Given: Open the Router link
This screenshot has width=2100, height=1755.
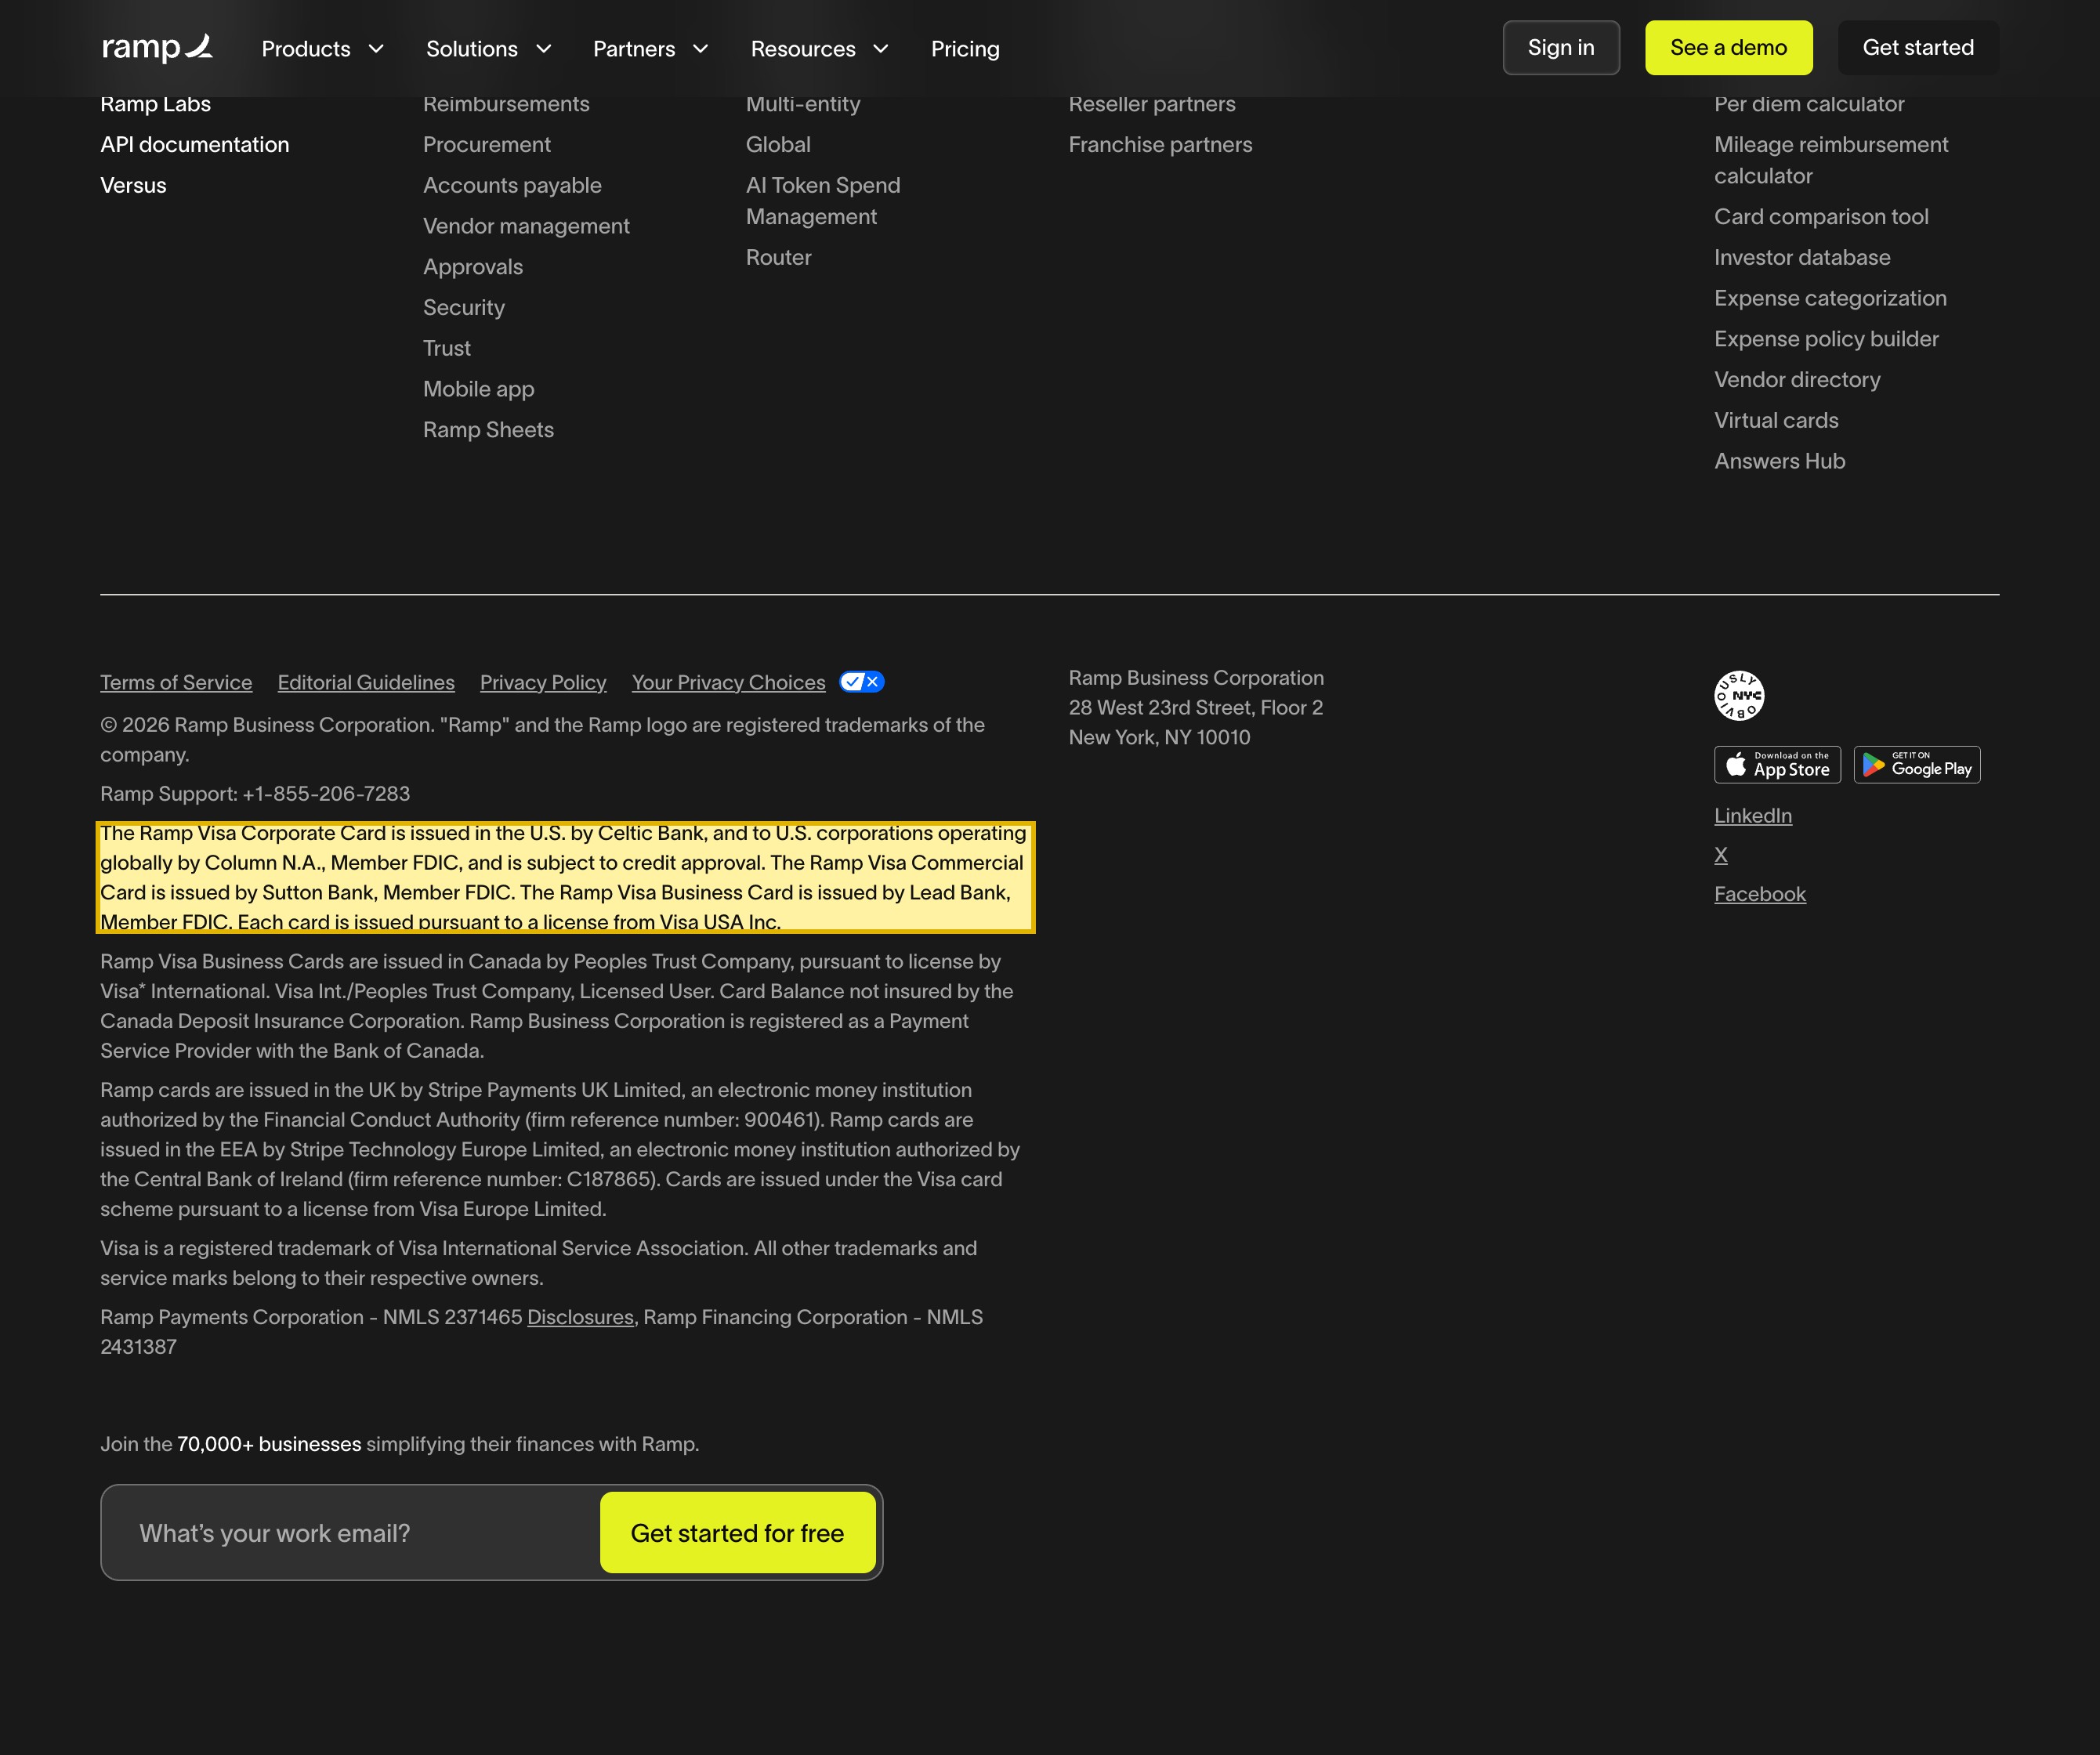Looking at the screenshot, I should coord(778,257).
